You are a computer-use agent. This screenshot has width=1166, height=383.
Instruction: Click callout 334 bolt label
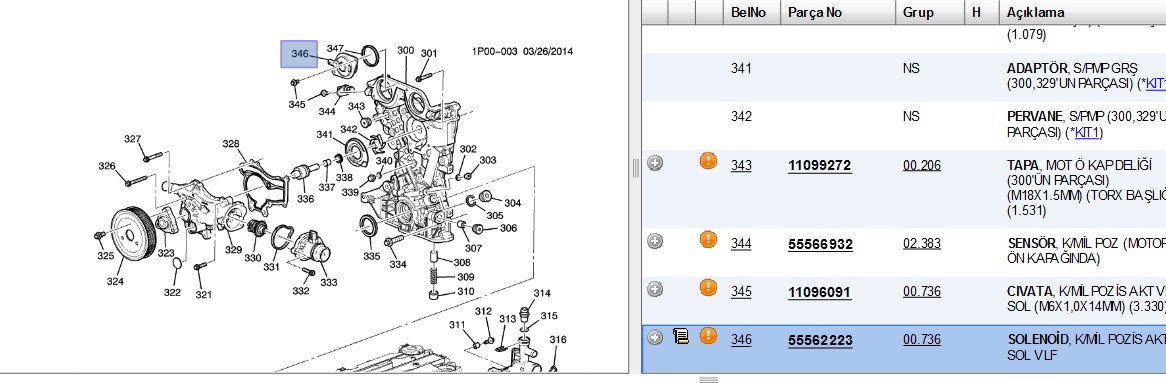[x=398, y=264]
